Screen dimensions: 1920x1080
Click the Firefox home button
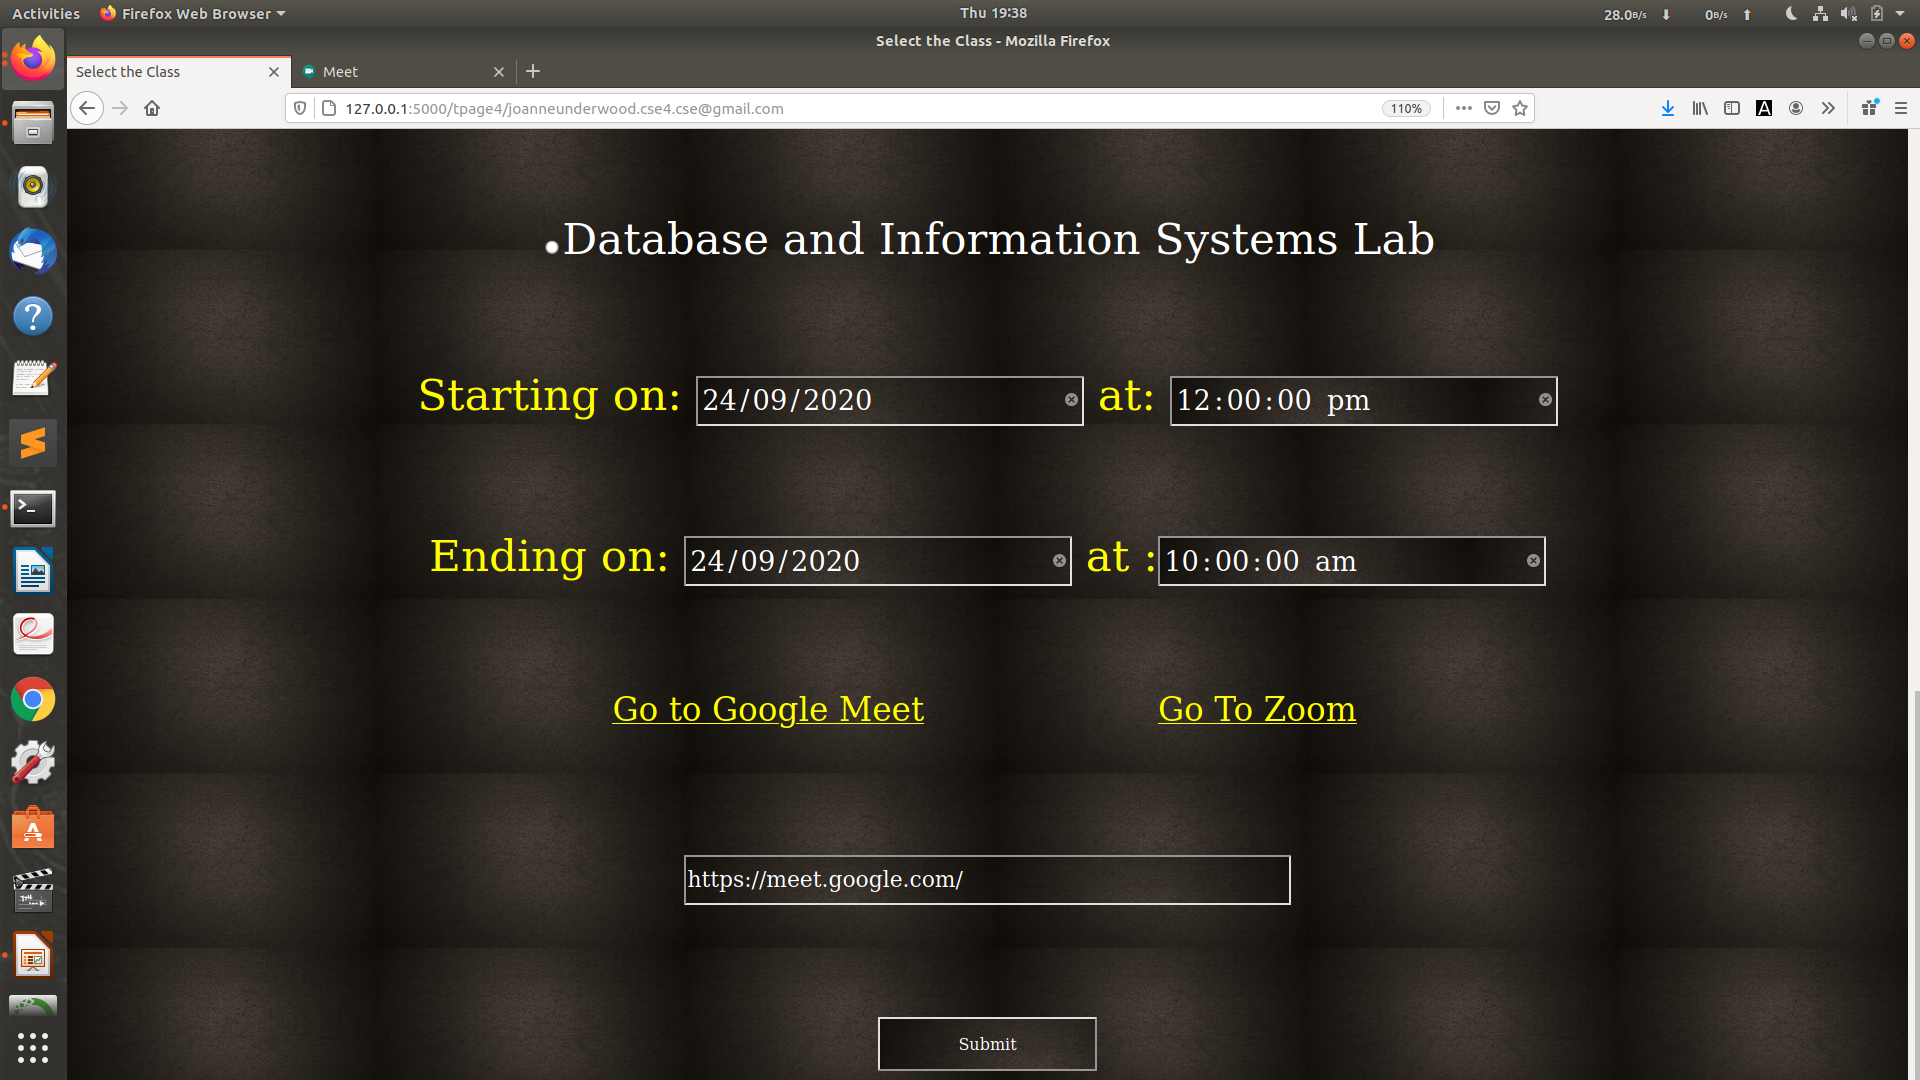coord(152,108)
